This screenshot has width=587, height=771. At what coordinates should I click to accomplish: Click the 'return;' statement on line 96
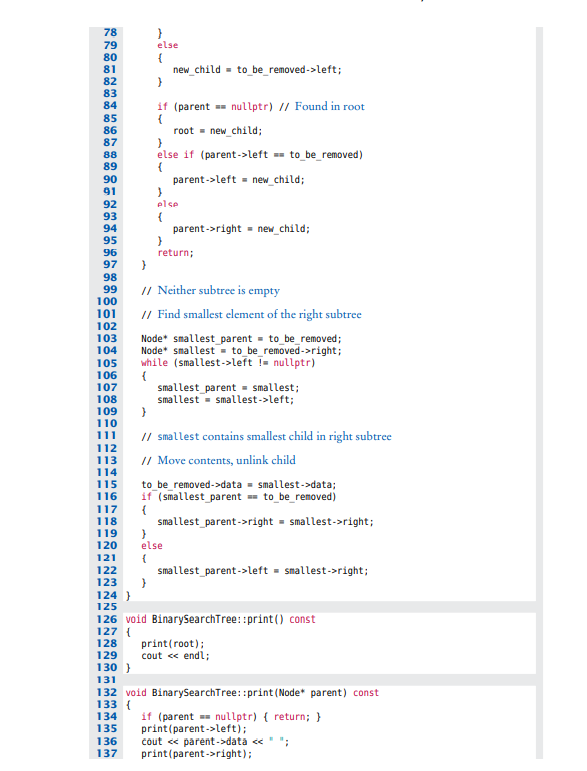[176, 253]
